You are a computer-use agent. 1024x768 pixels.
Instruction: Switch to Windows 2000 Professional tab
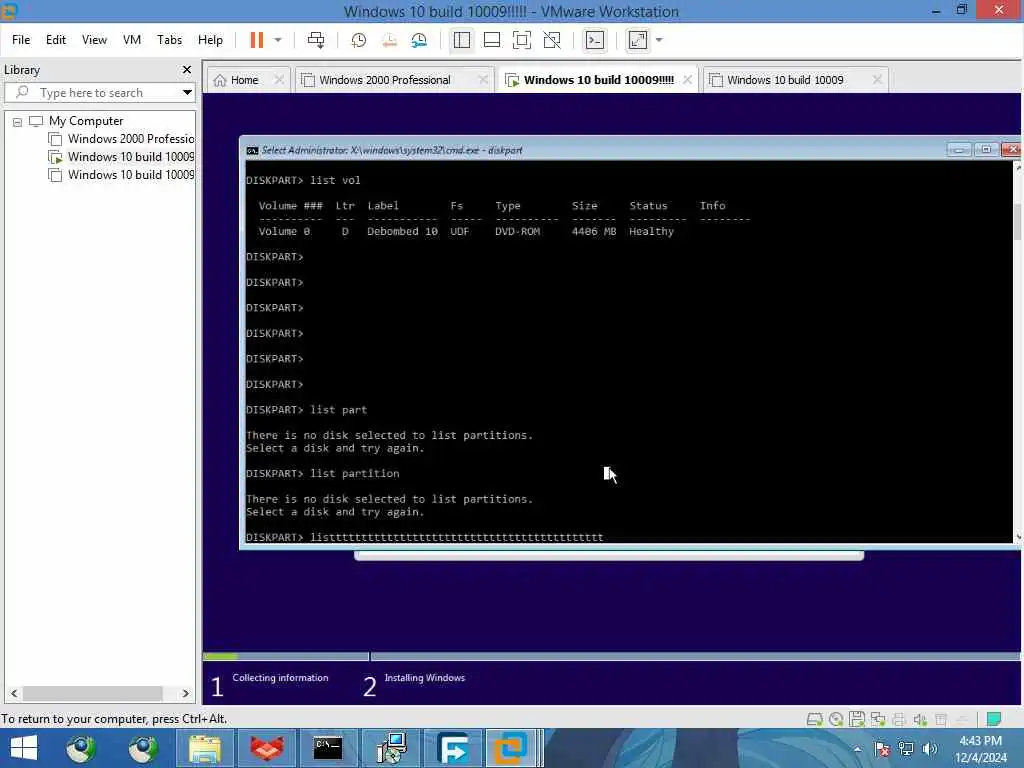coord(385,80)
